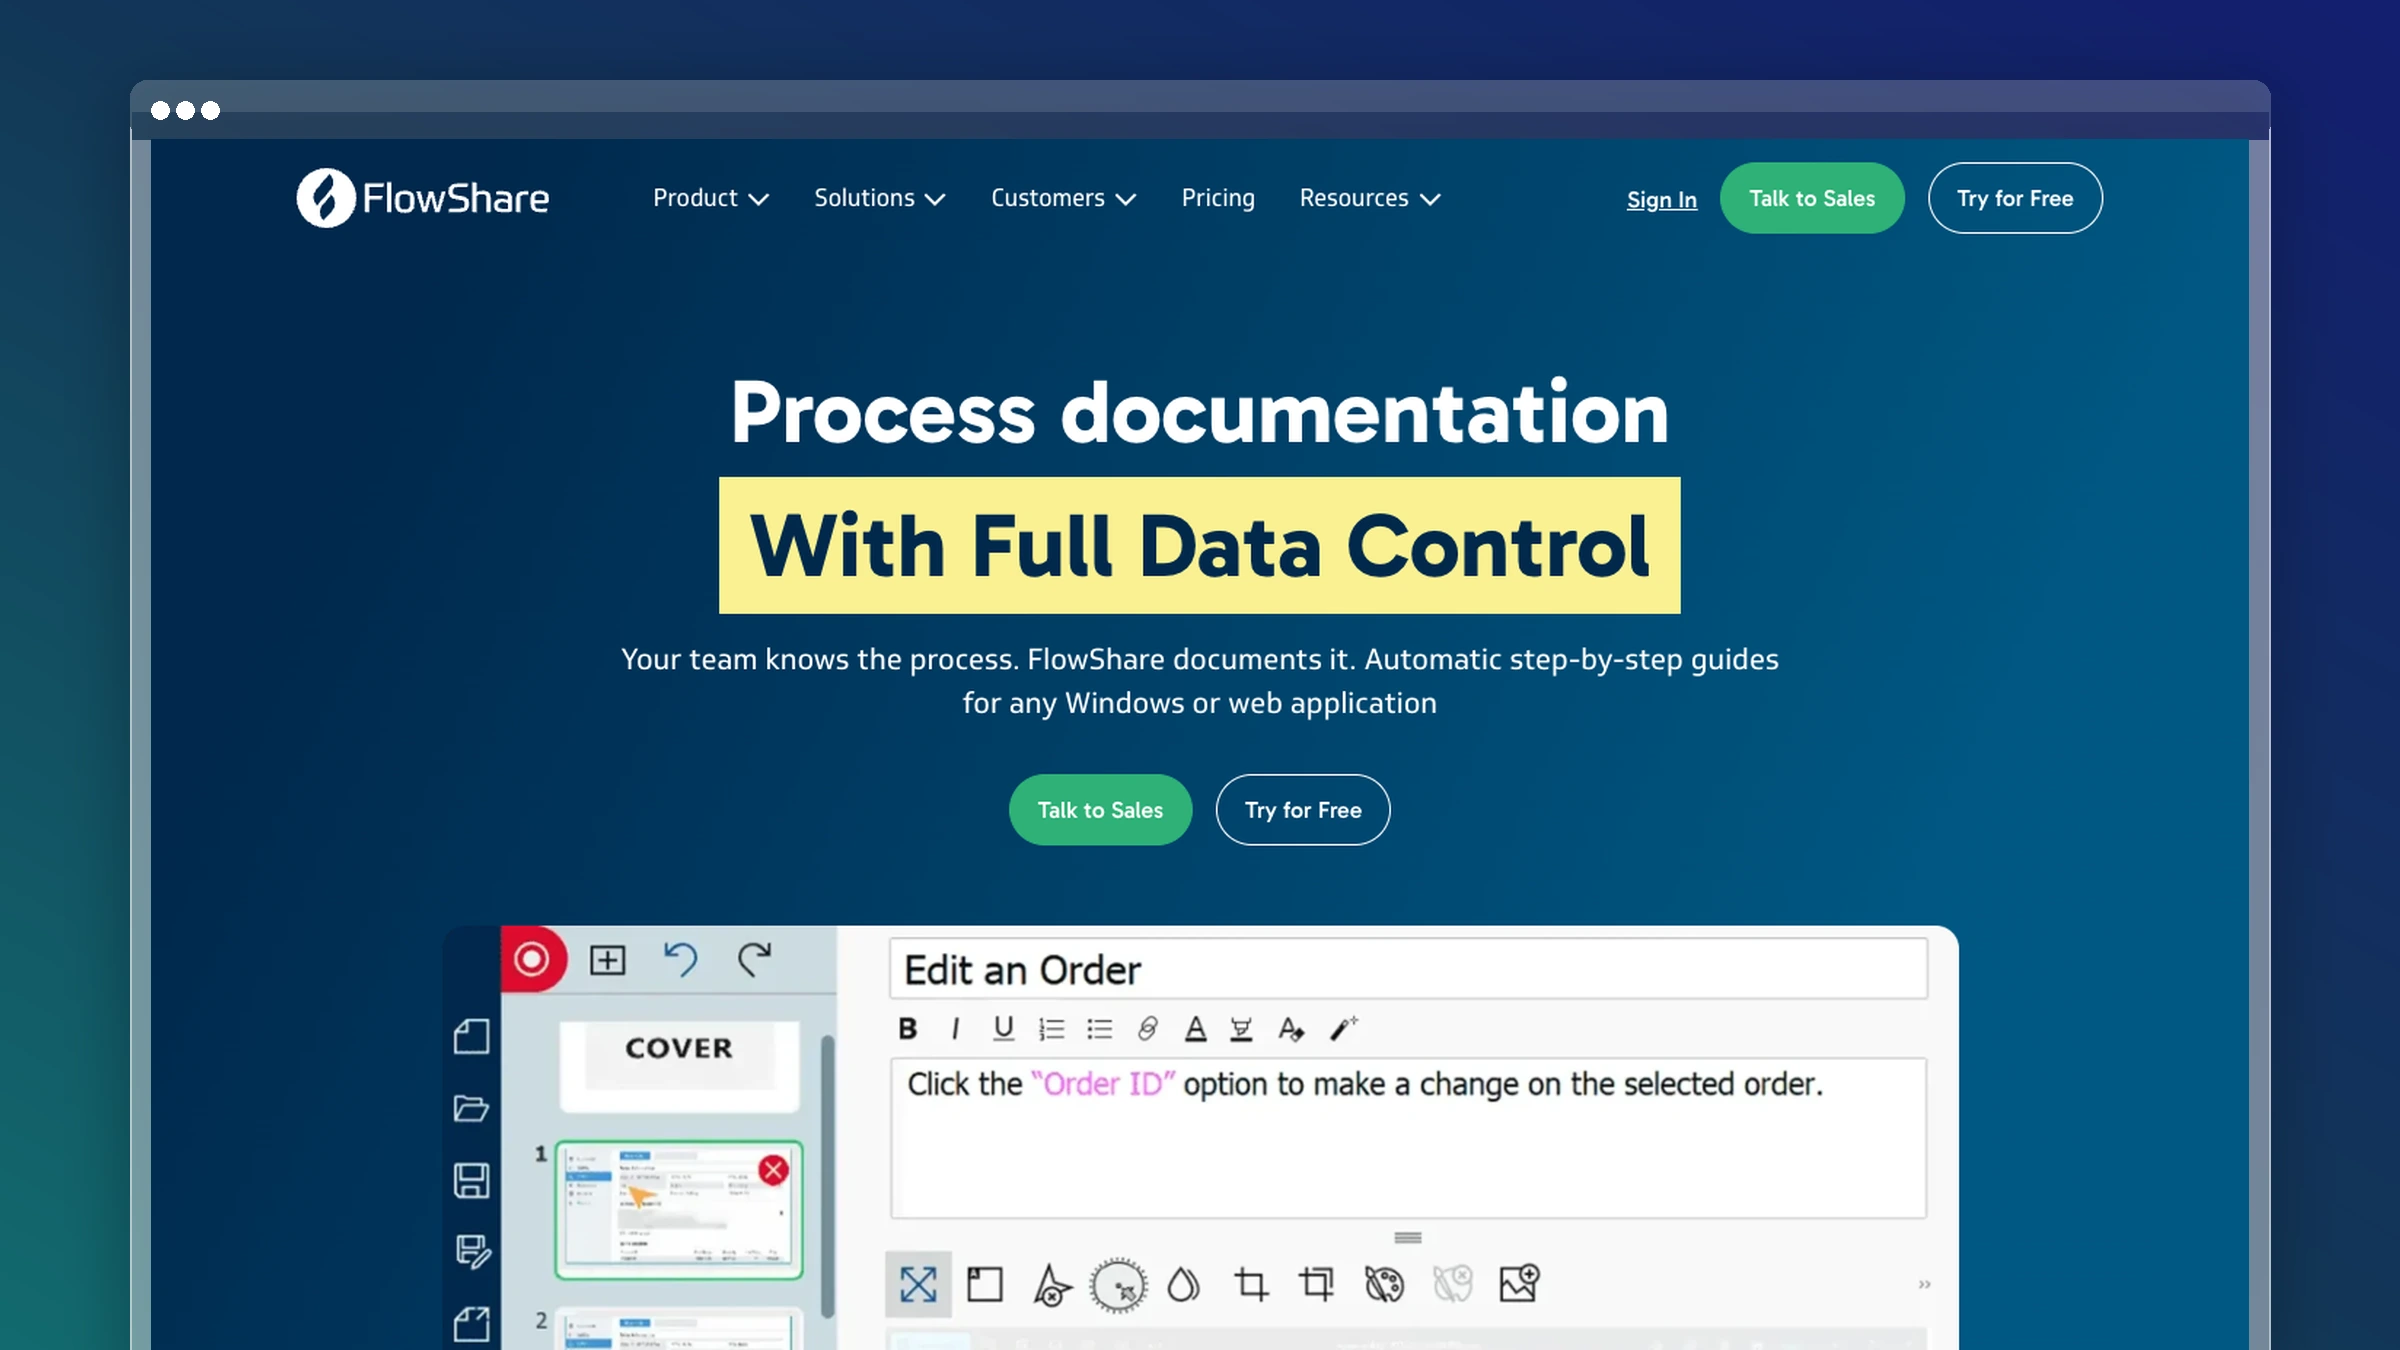The height and width of the screenshot is (1350, 2400).
Task: Click the step list scrollbar
Action: [827, 1176]
